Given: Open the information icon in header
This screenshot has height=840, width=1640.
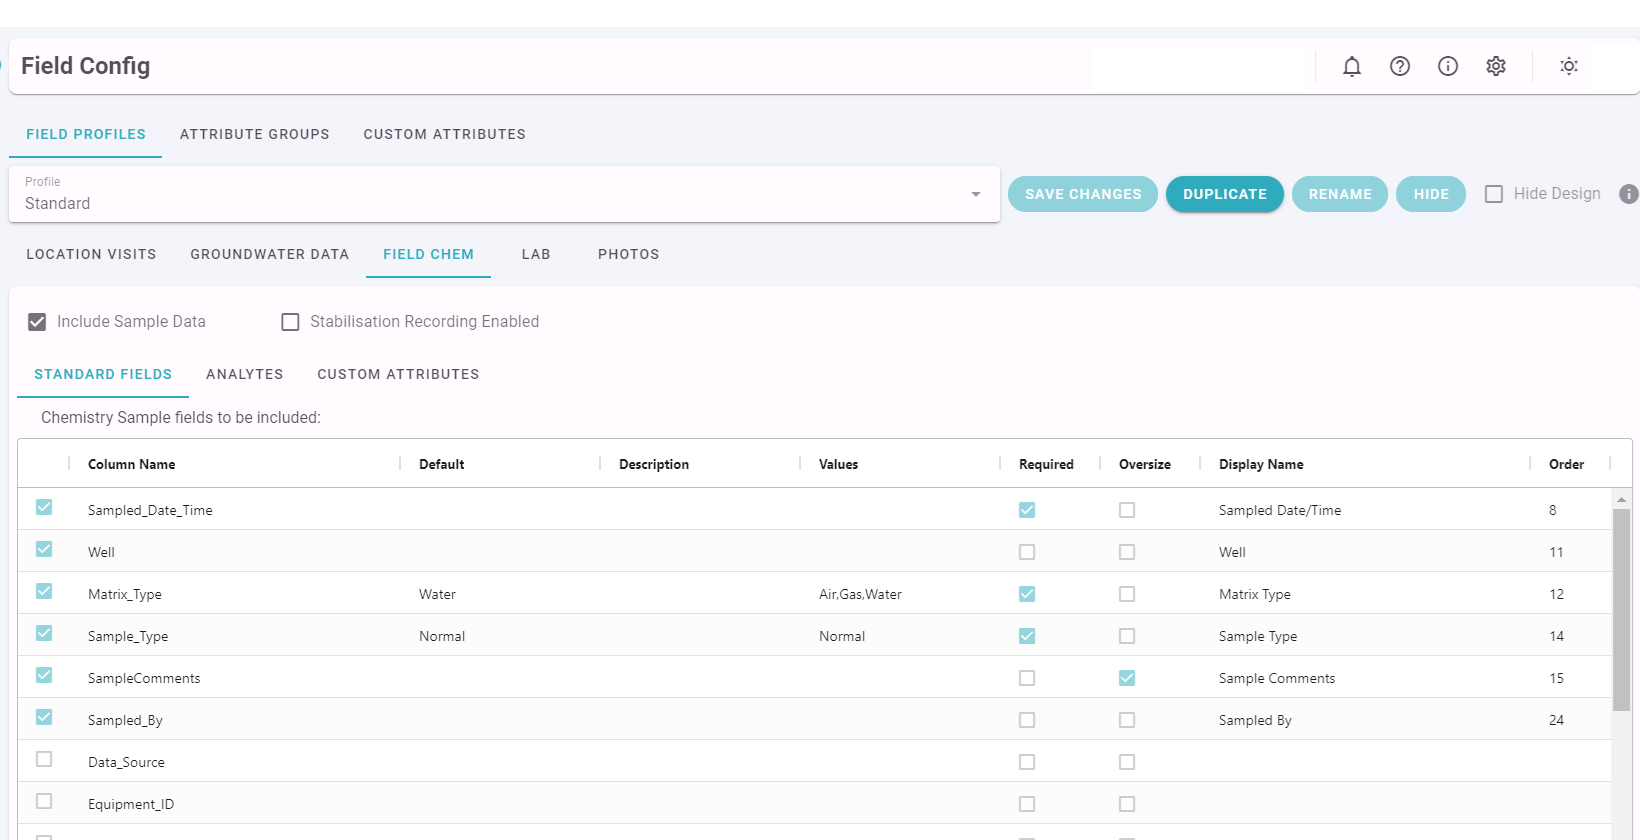Looking at the screenshot, I should click(x=1448, y=66).
